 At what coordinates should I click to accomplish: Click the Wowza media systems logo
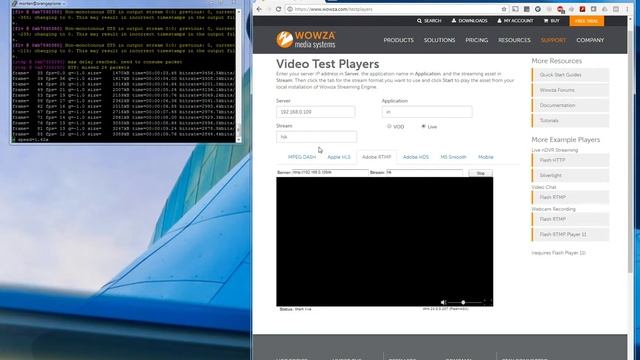coord(306,40)
